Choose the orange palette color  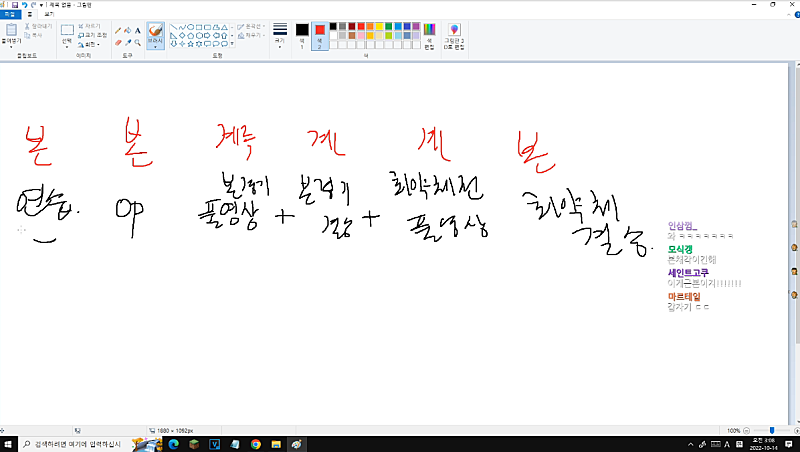(x=370, y=27)
